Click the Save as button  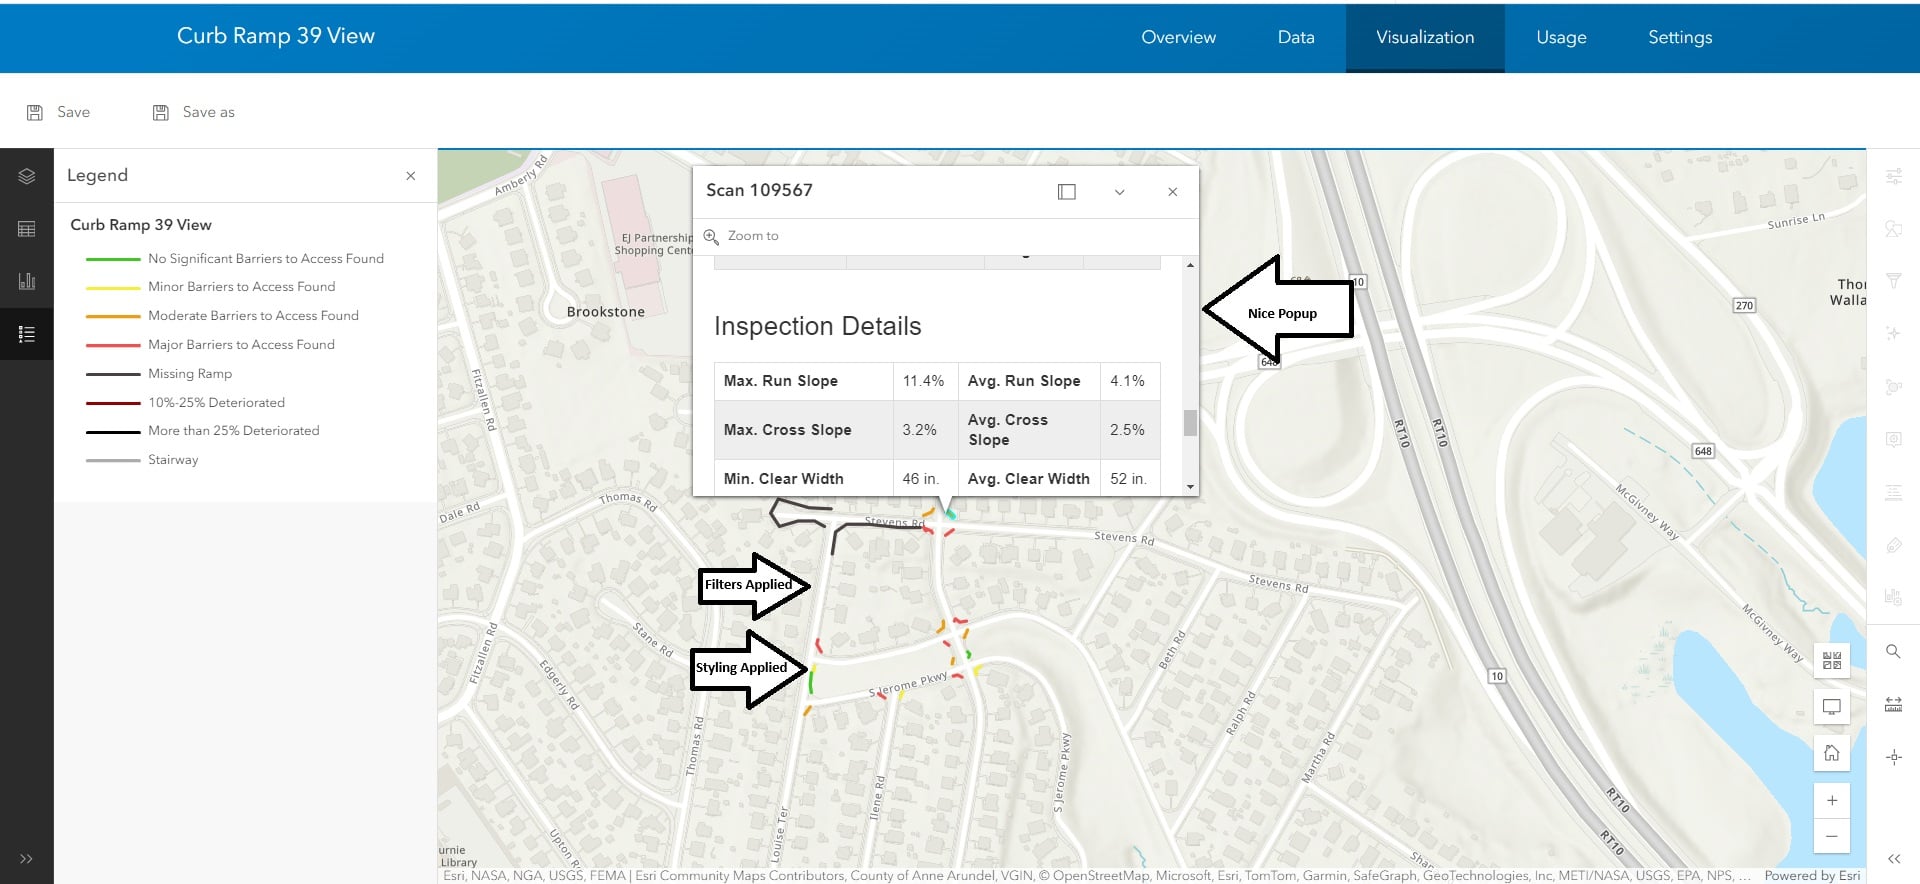[194, 112]
